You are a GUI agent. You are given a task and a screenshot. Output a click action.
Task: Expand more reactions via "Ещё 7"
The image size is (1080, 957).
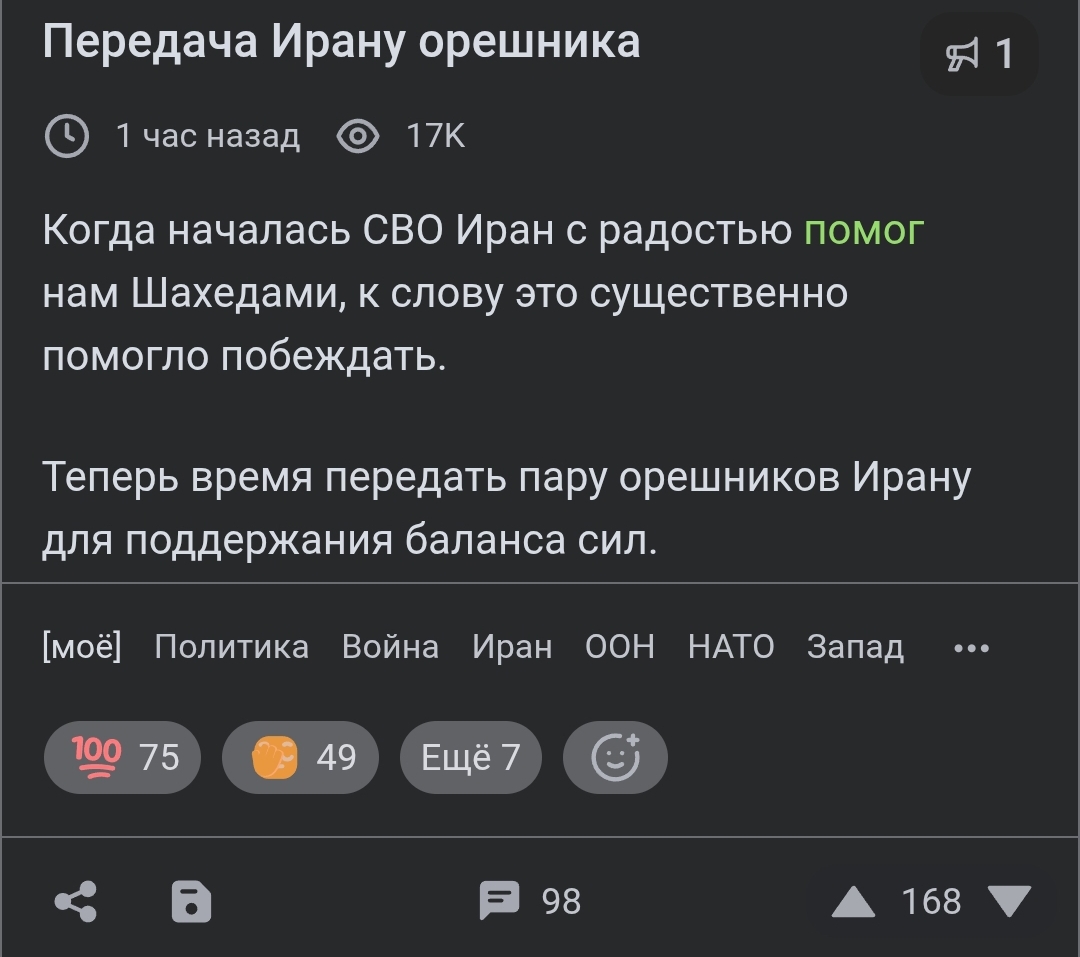coord(471,757)
